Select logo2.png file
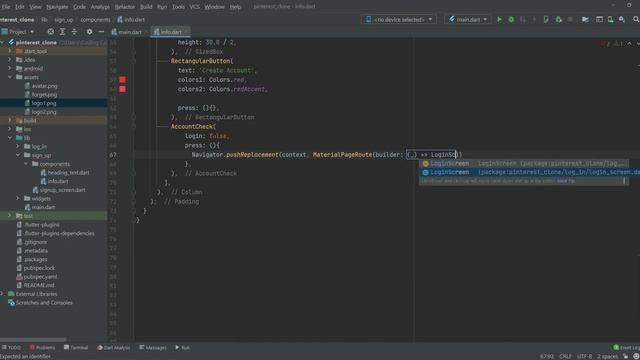This screenshot has height=360, width=640. [44, 112]
